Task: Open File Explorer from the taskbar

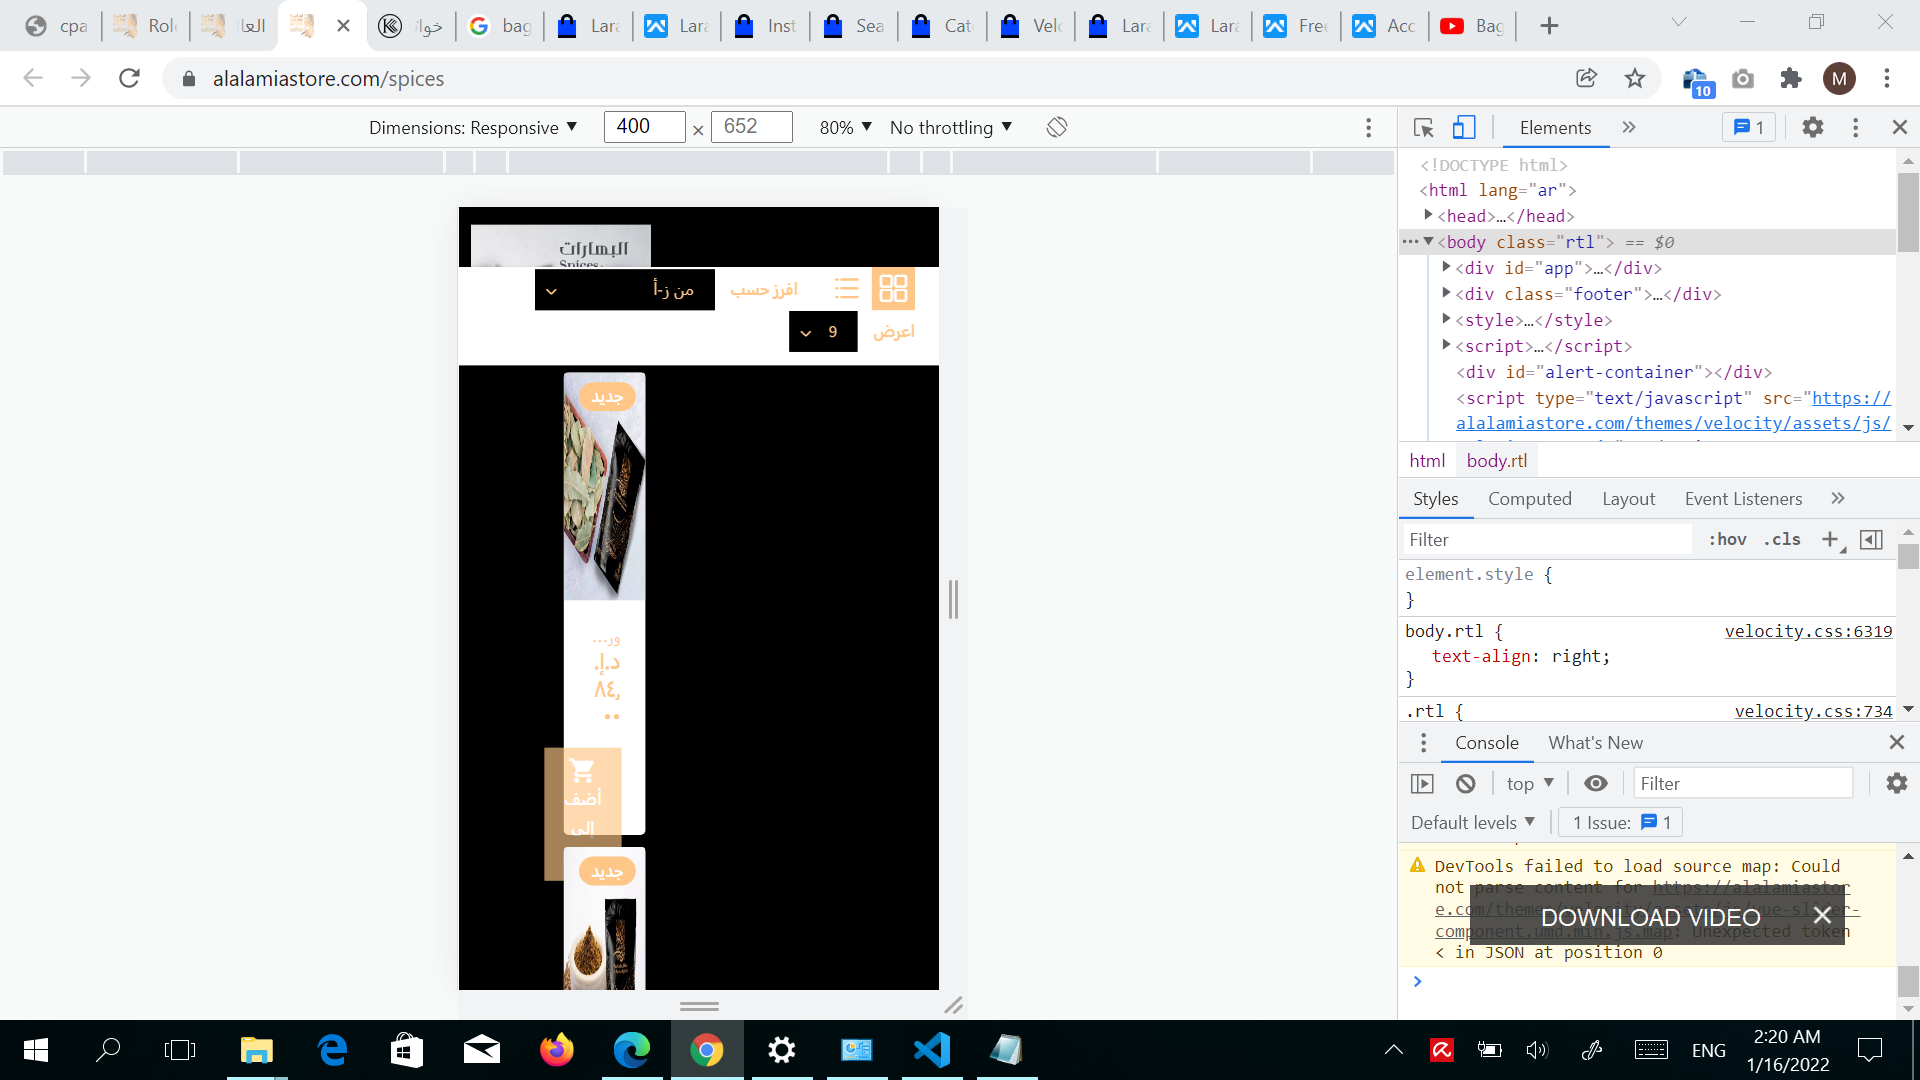Action: point(257,1049)
